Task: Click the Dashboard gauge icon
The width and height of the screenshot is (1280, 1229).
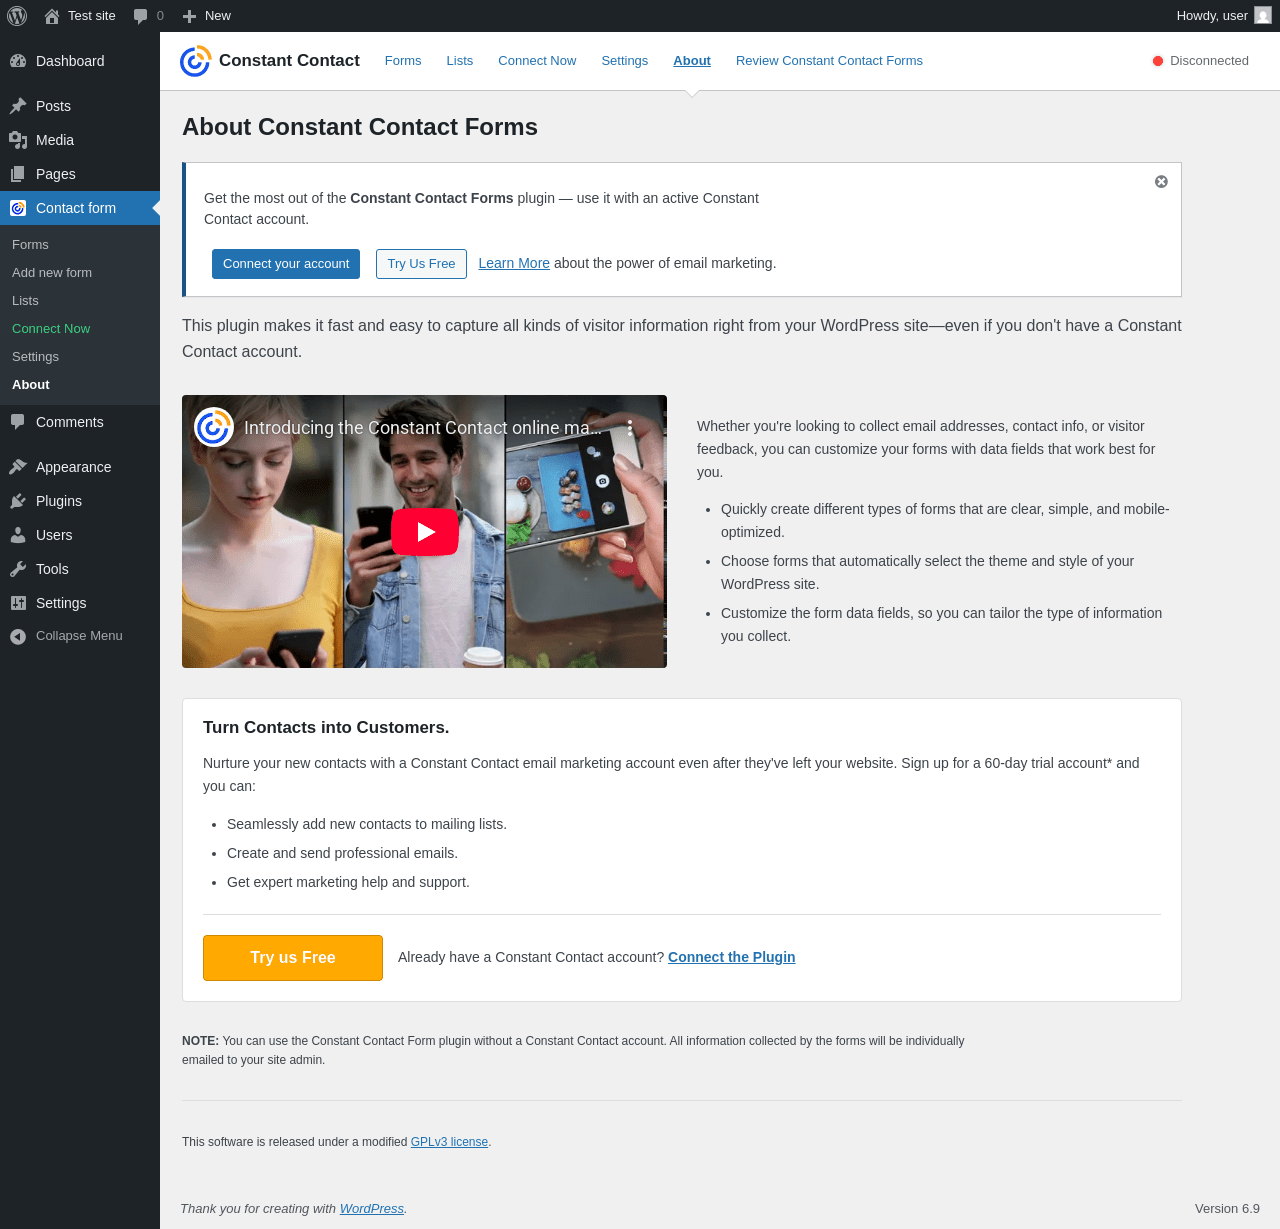Action: pos(18,61)
